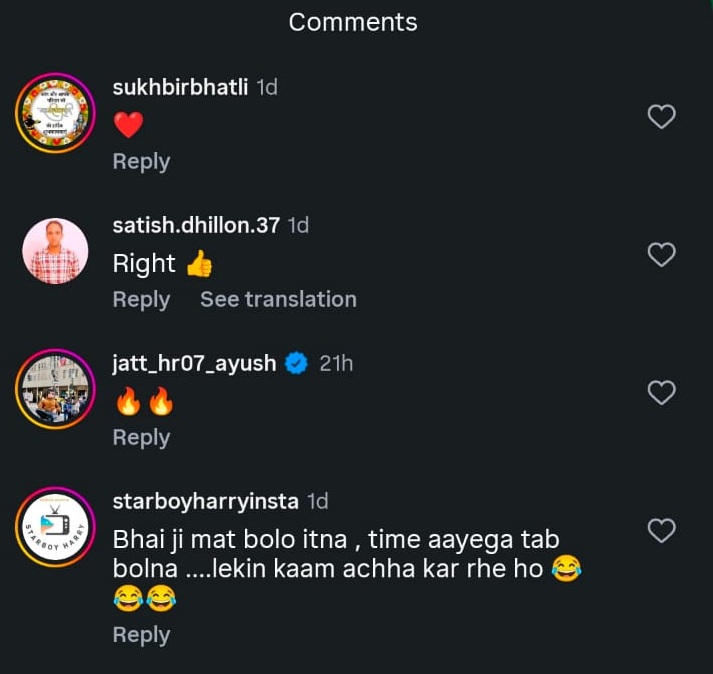Like sukhbirbhatli's heart comment
The image size is (713, 674).
pos(661,116)
